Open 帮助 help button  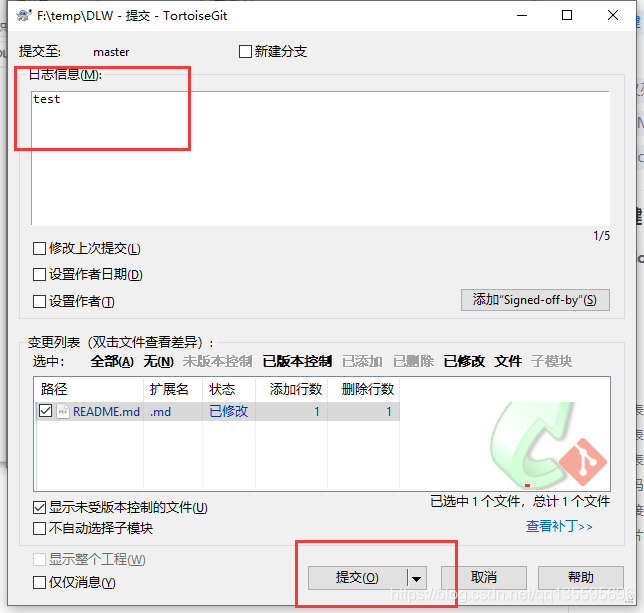pyautogui.click(x=581, y=578)
